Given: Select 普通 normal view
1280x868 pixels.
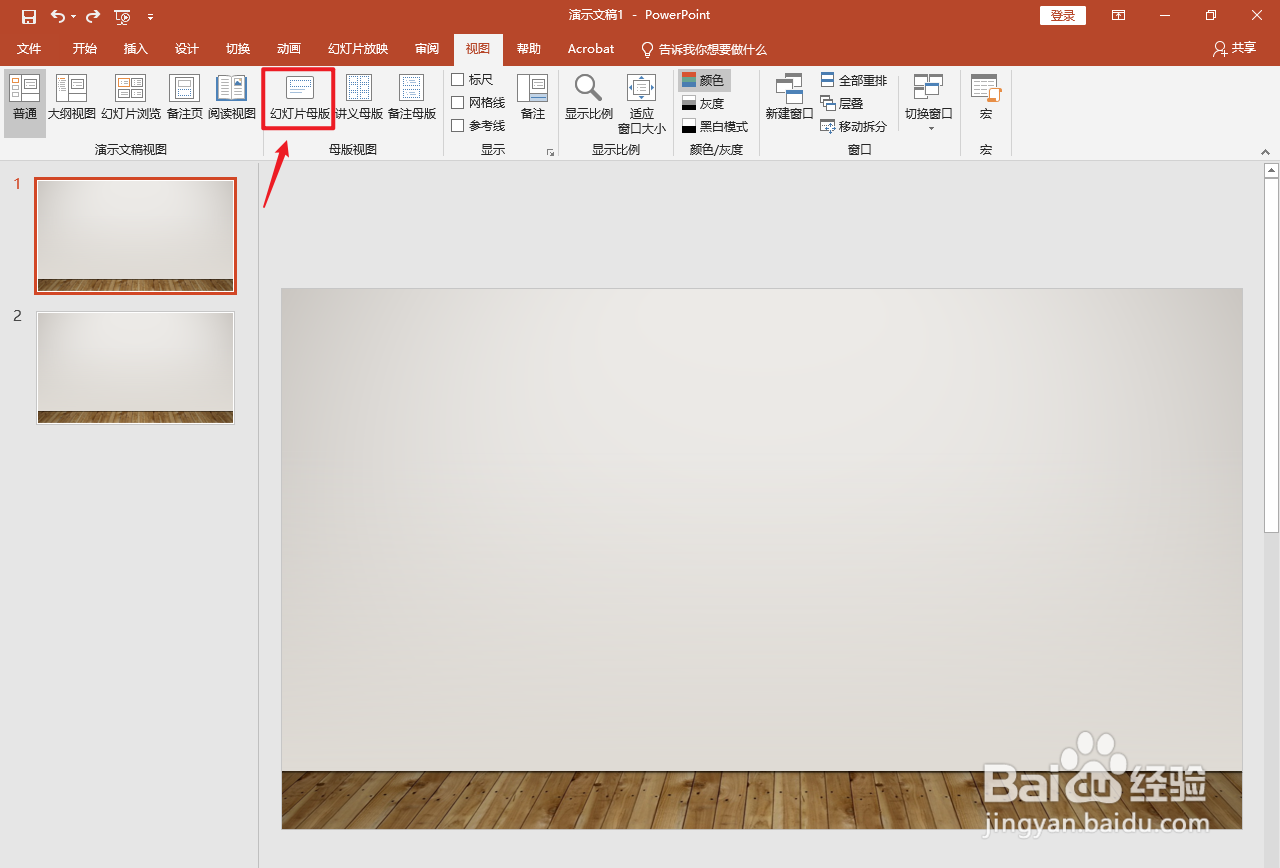Looking at the screenshot, I should [25, 102].
